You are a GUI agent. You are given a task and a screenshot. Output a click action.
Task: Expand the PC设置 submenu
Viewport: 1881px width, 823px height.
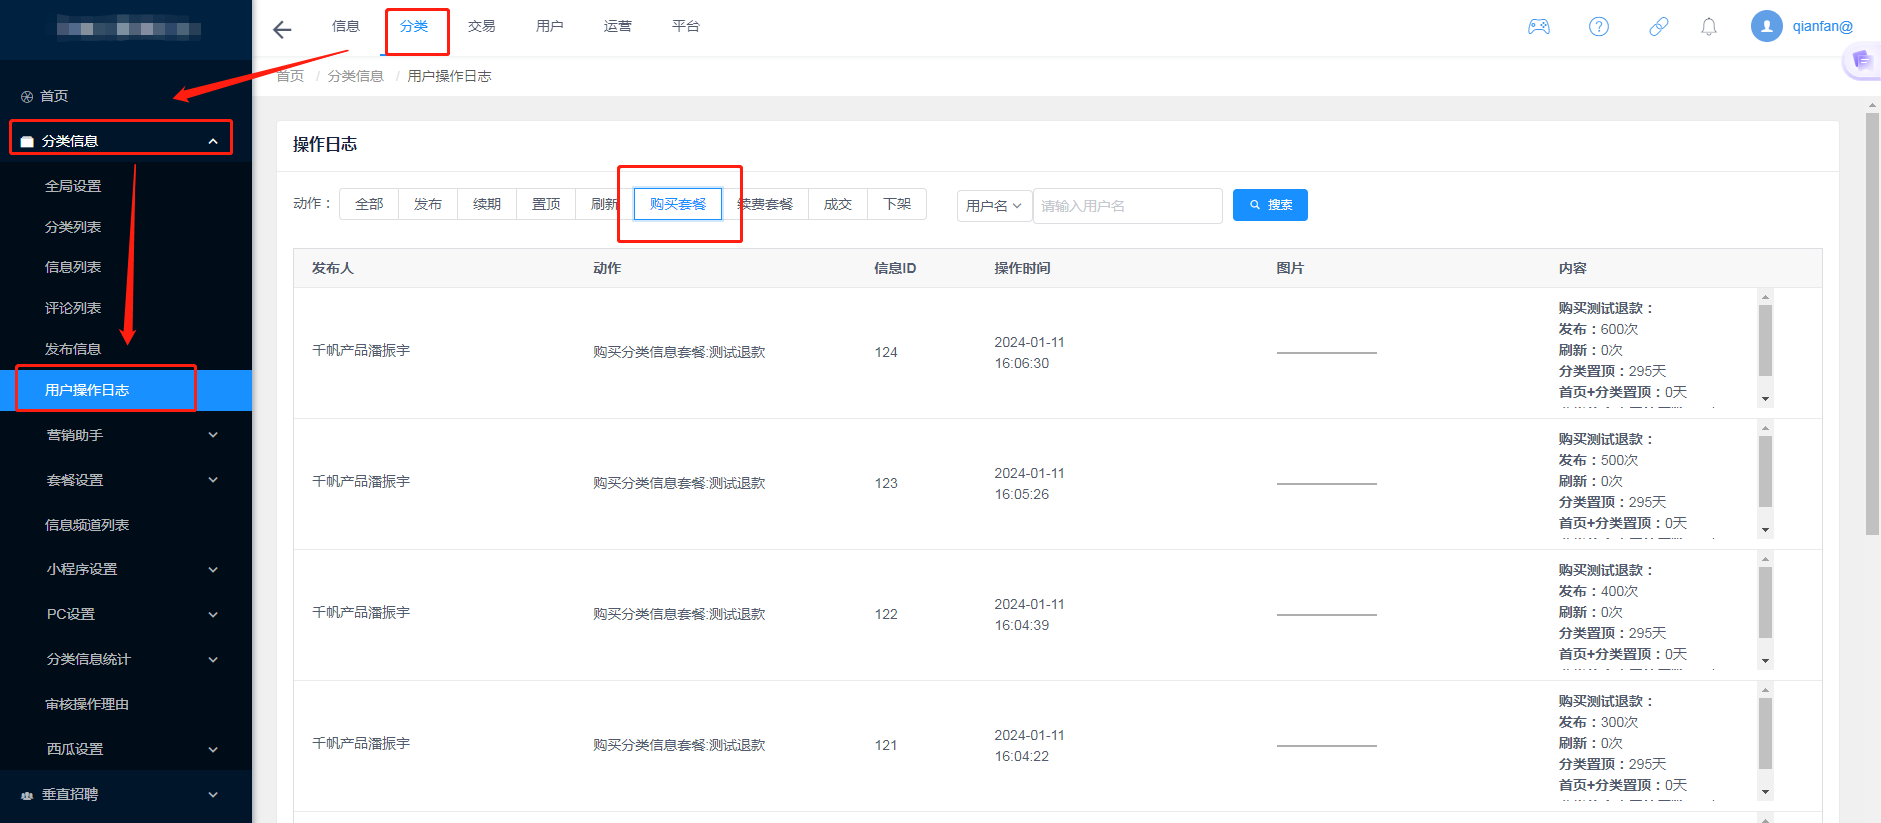[x=213, y=615]
